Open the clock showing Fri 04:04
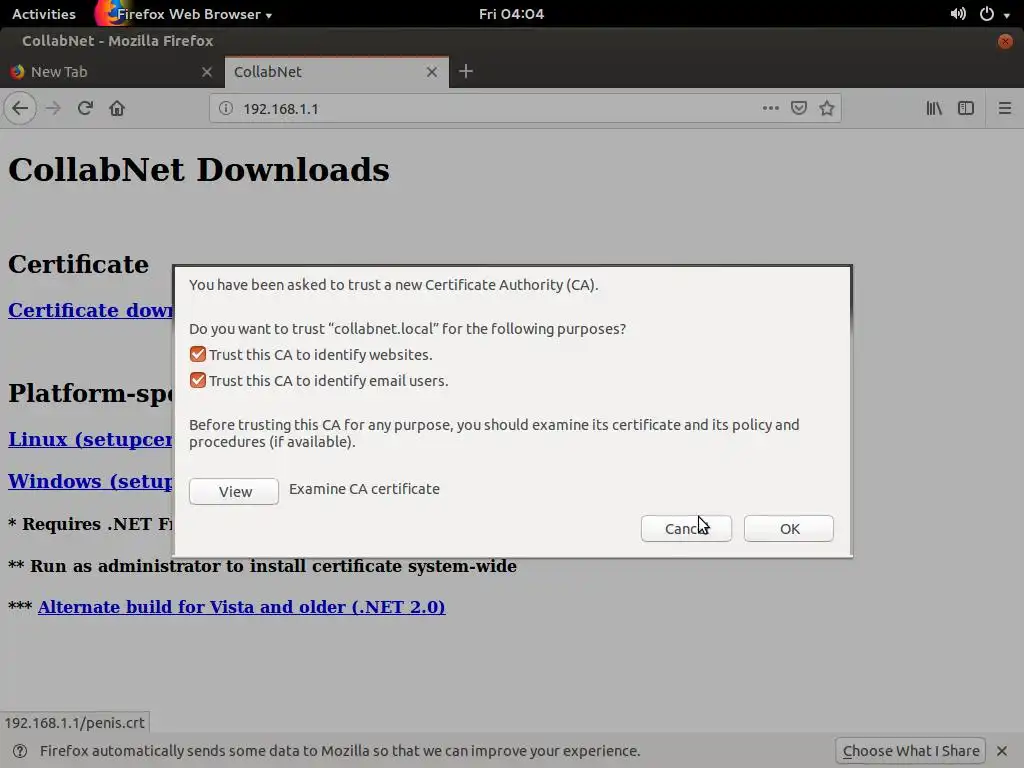Image resolution: width=1024 pixels, height=768 pixels. tap(511, 14)
